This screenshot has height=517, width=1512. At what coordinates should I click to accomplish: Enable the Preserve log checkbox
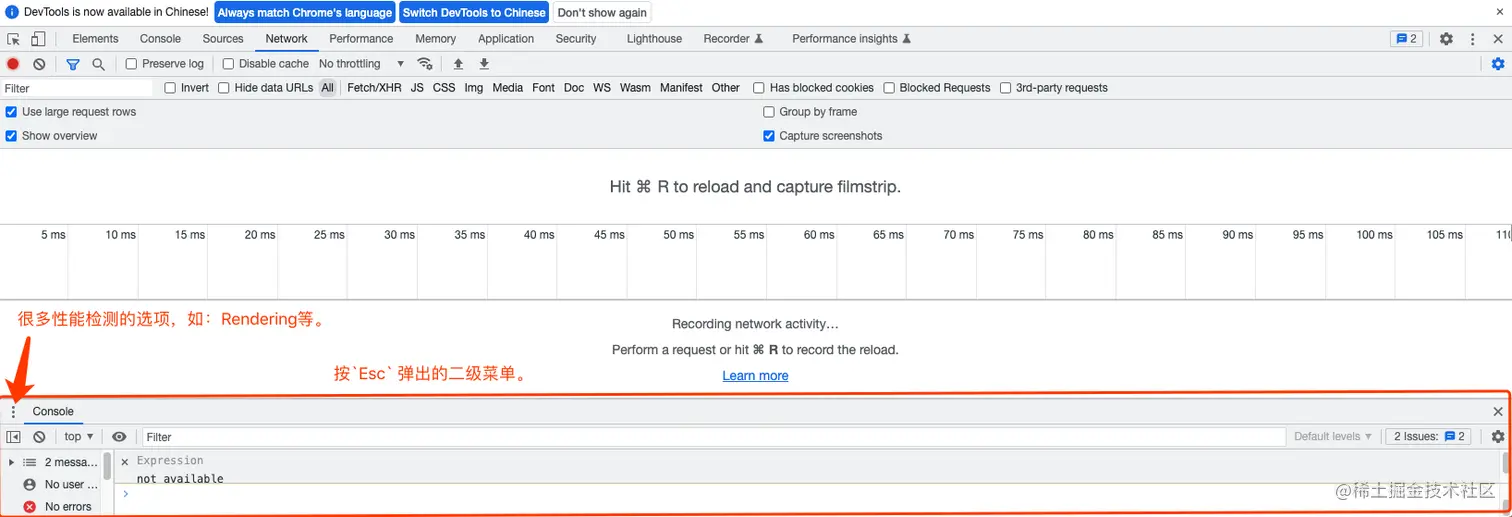[x=131, y=64]
